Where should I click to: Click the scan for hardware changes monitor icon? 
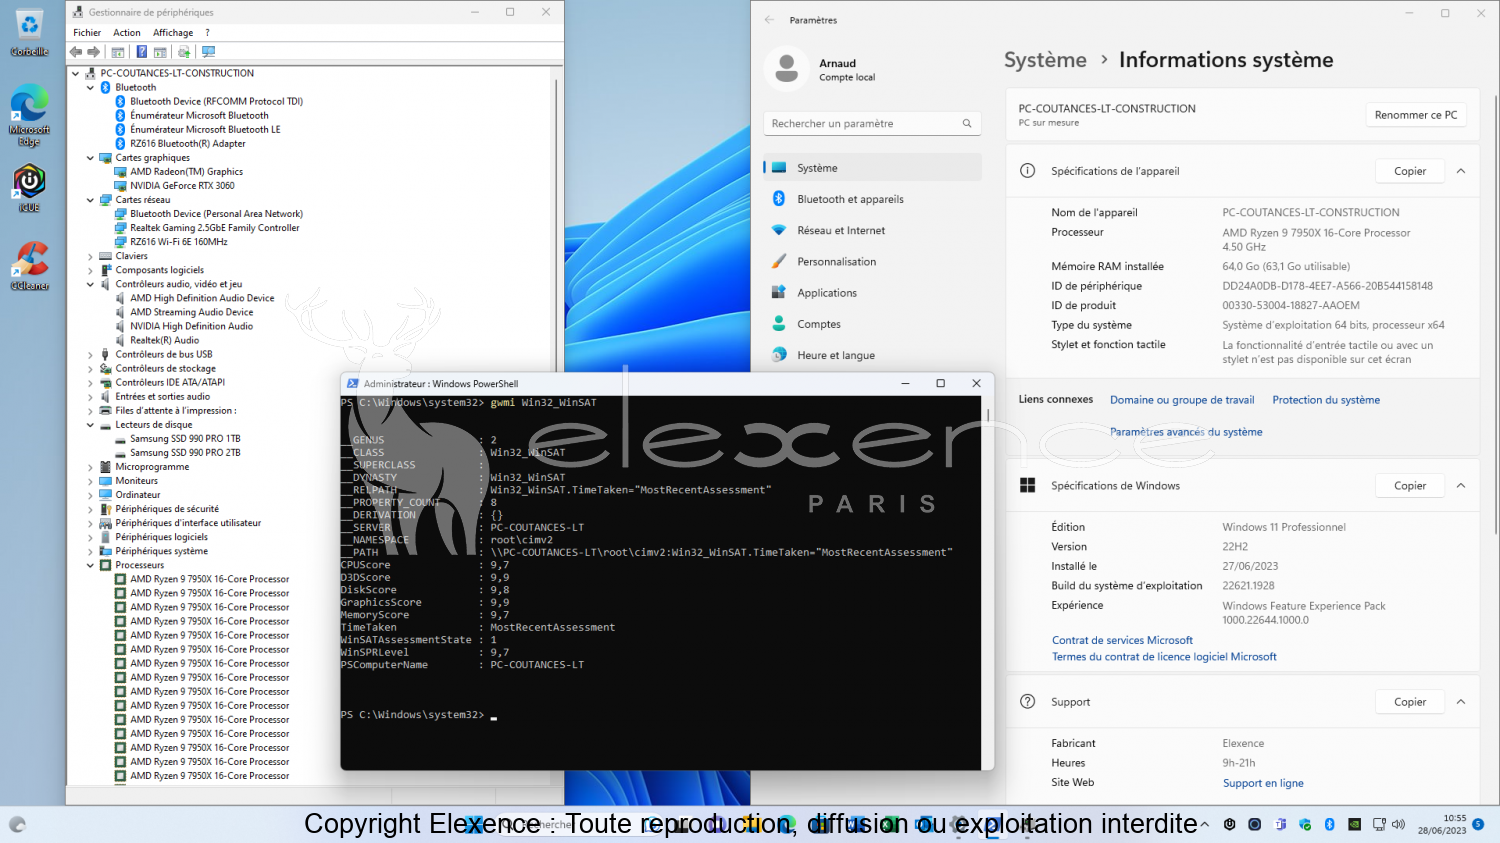pos(208,52)
